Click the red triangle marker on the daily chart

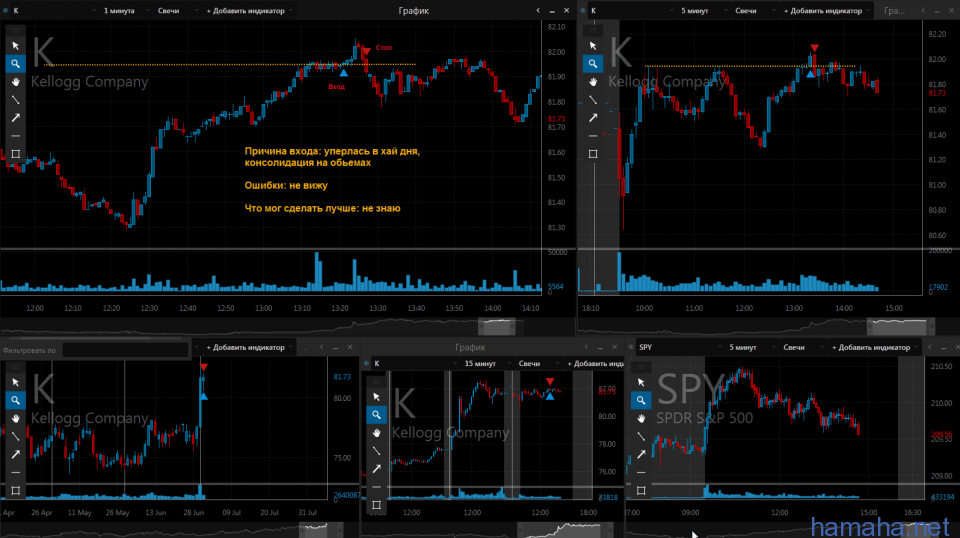click(203, 367)
